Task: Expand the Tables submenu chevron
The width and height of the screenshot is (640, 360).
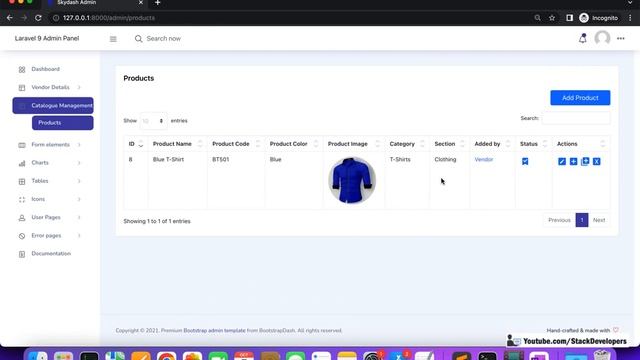Action: (79, 181)
